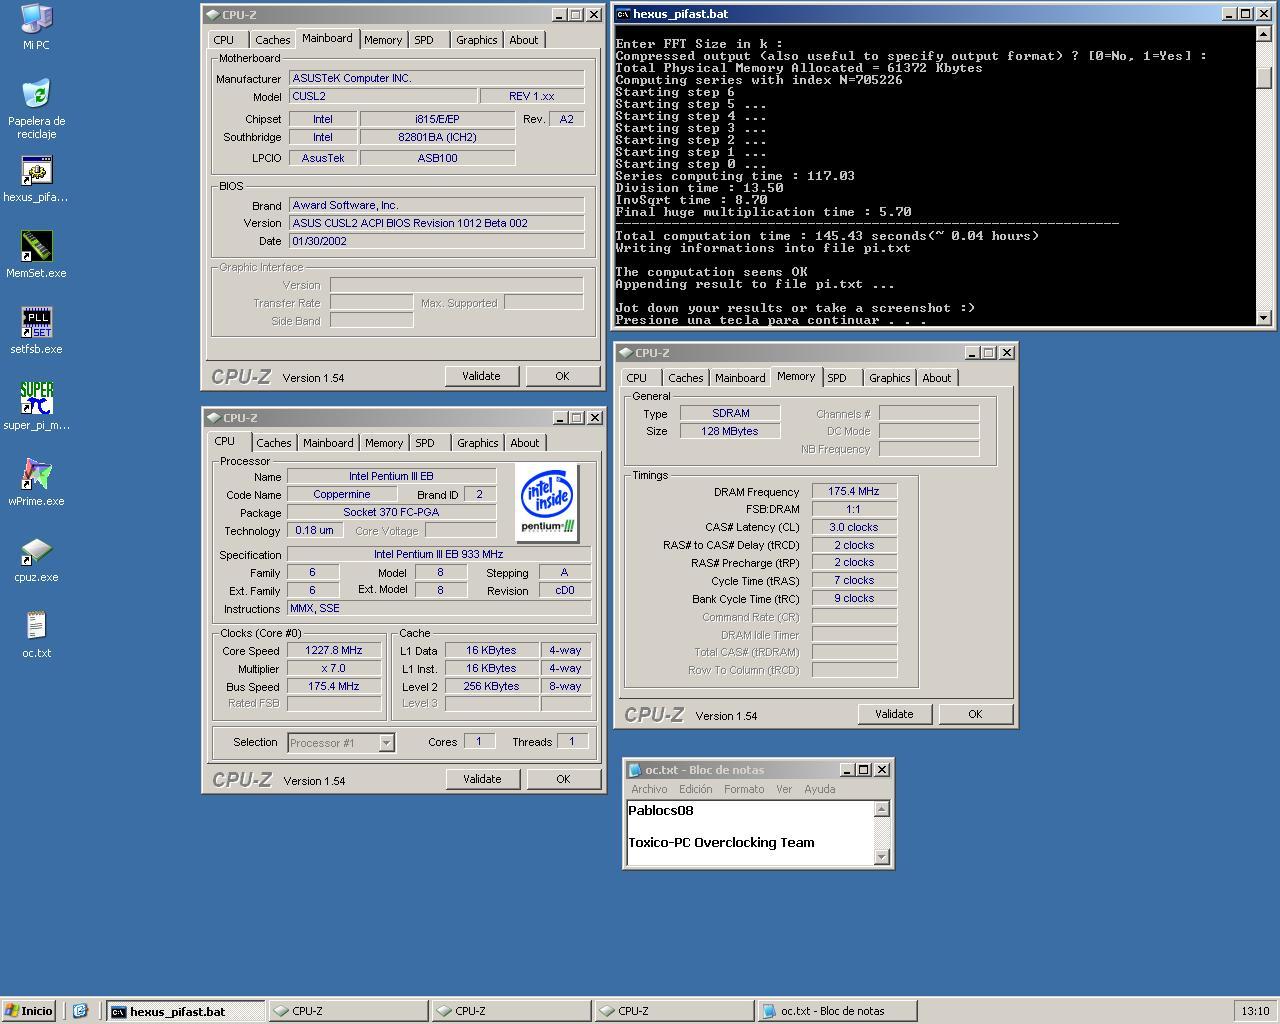1280x1024 pixels.
Task: Switch to hexus_pifast.bat in the taskbar
Action: tap(186, 1011)
